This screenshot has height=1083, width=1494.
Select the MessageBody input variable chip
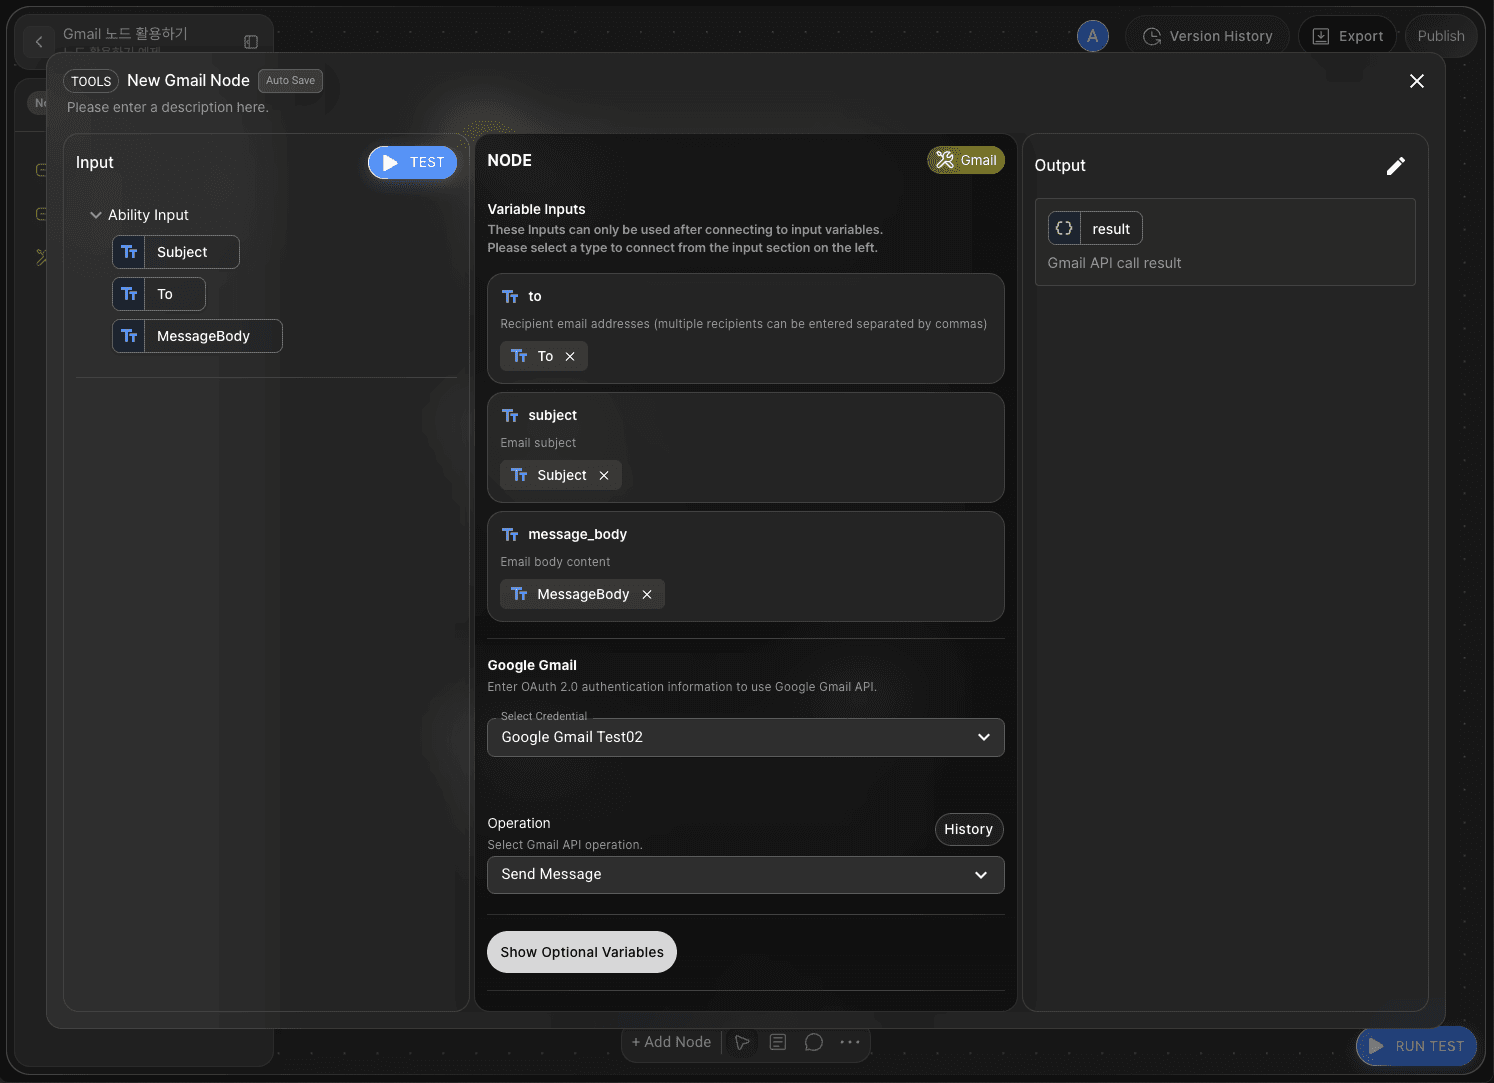(197, 336)
